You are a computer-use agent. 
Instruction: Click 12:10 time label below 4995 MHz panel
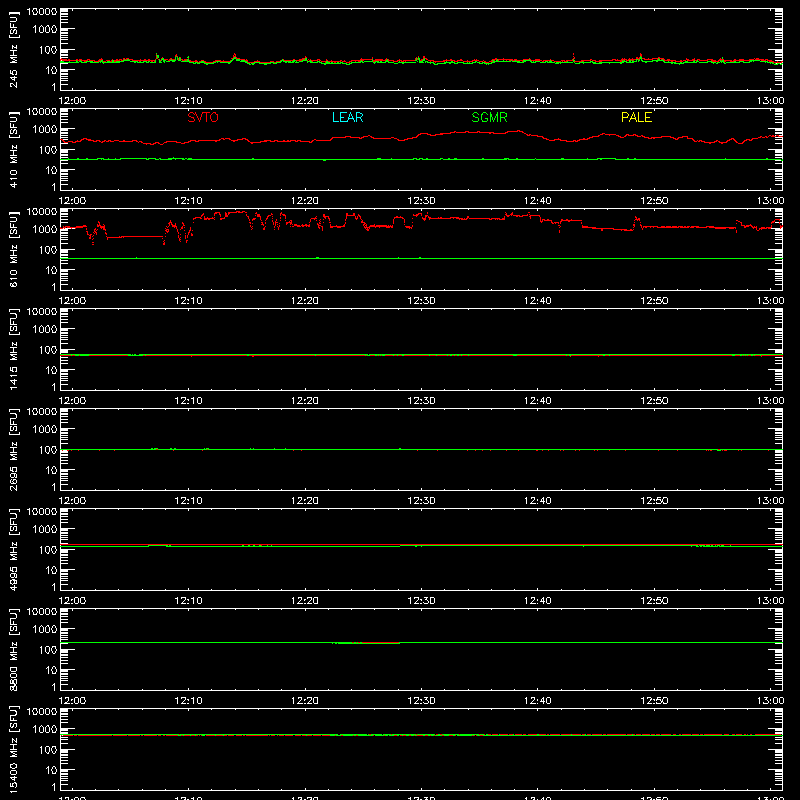coord(188,601)
